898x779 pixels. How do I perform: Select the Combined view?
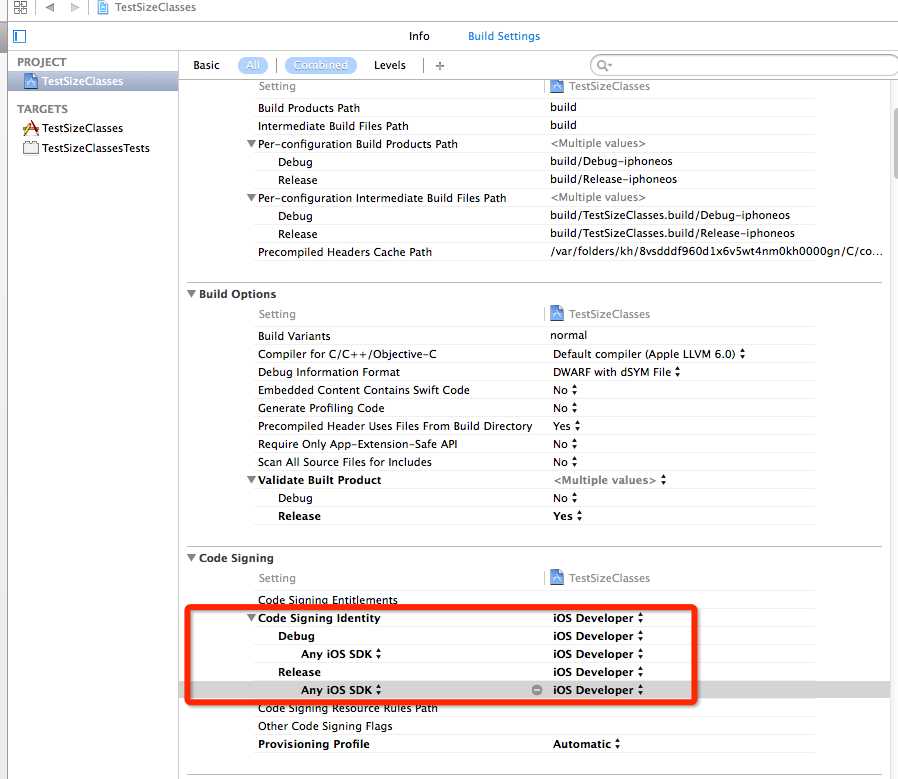(321, 65)
